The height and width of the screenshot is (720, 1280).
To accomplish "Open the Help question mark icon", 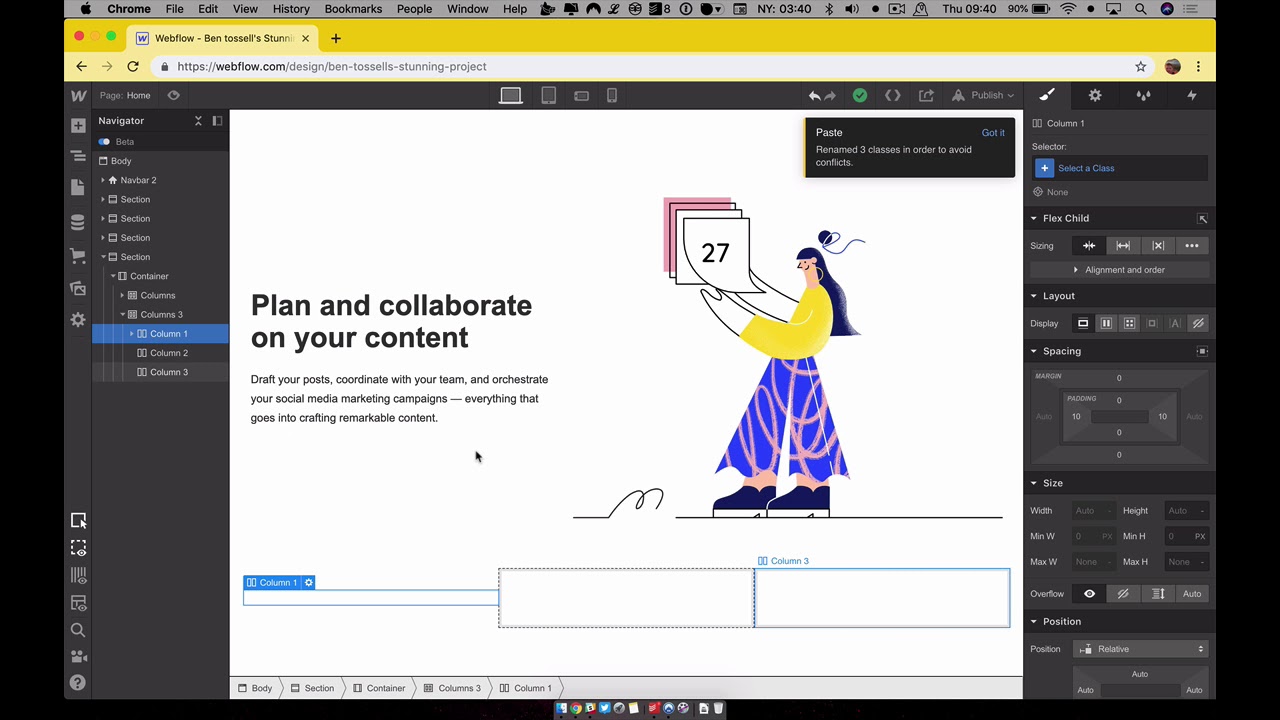I will [x=78, y=683].
